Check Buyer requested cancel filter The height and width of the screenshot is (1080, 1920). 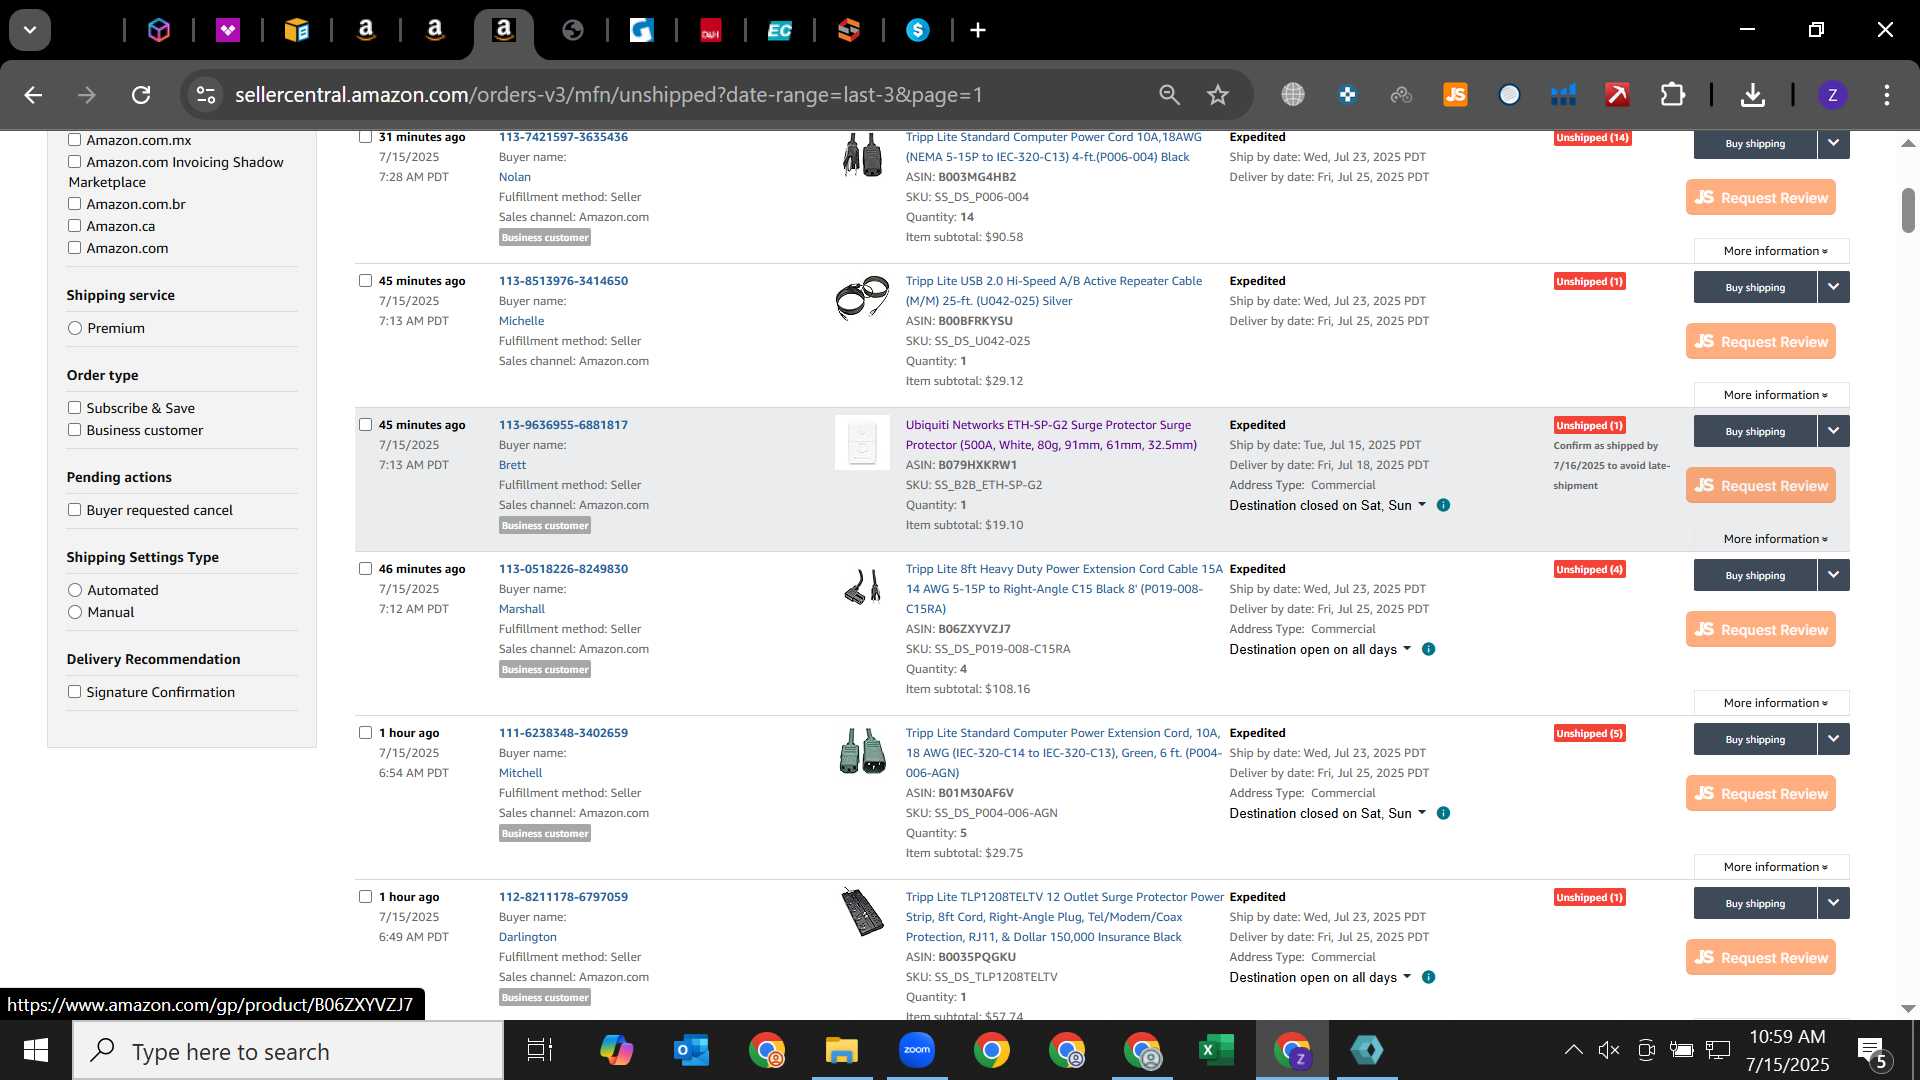pyautogui.click(x=74, y=510)
